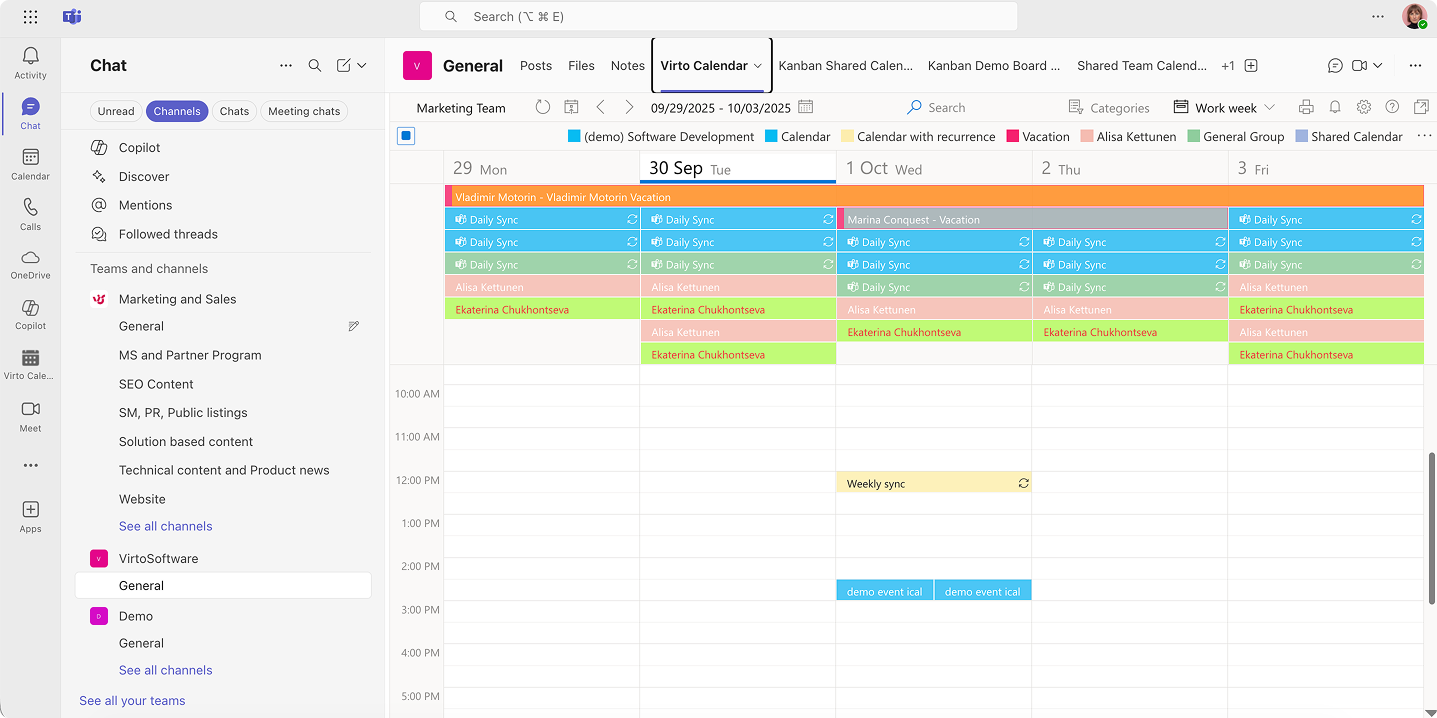1437x718 pixels.
Task: Open Virto Calendar settings gear
Action: coord(1363,107)
